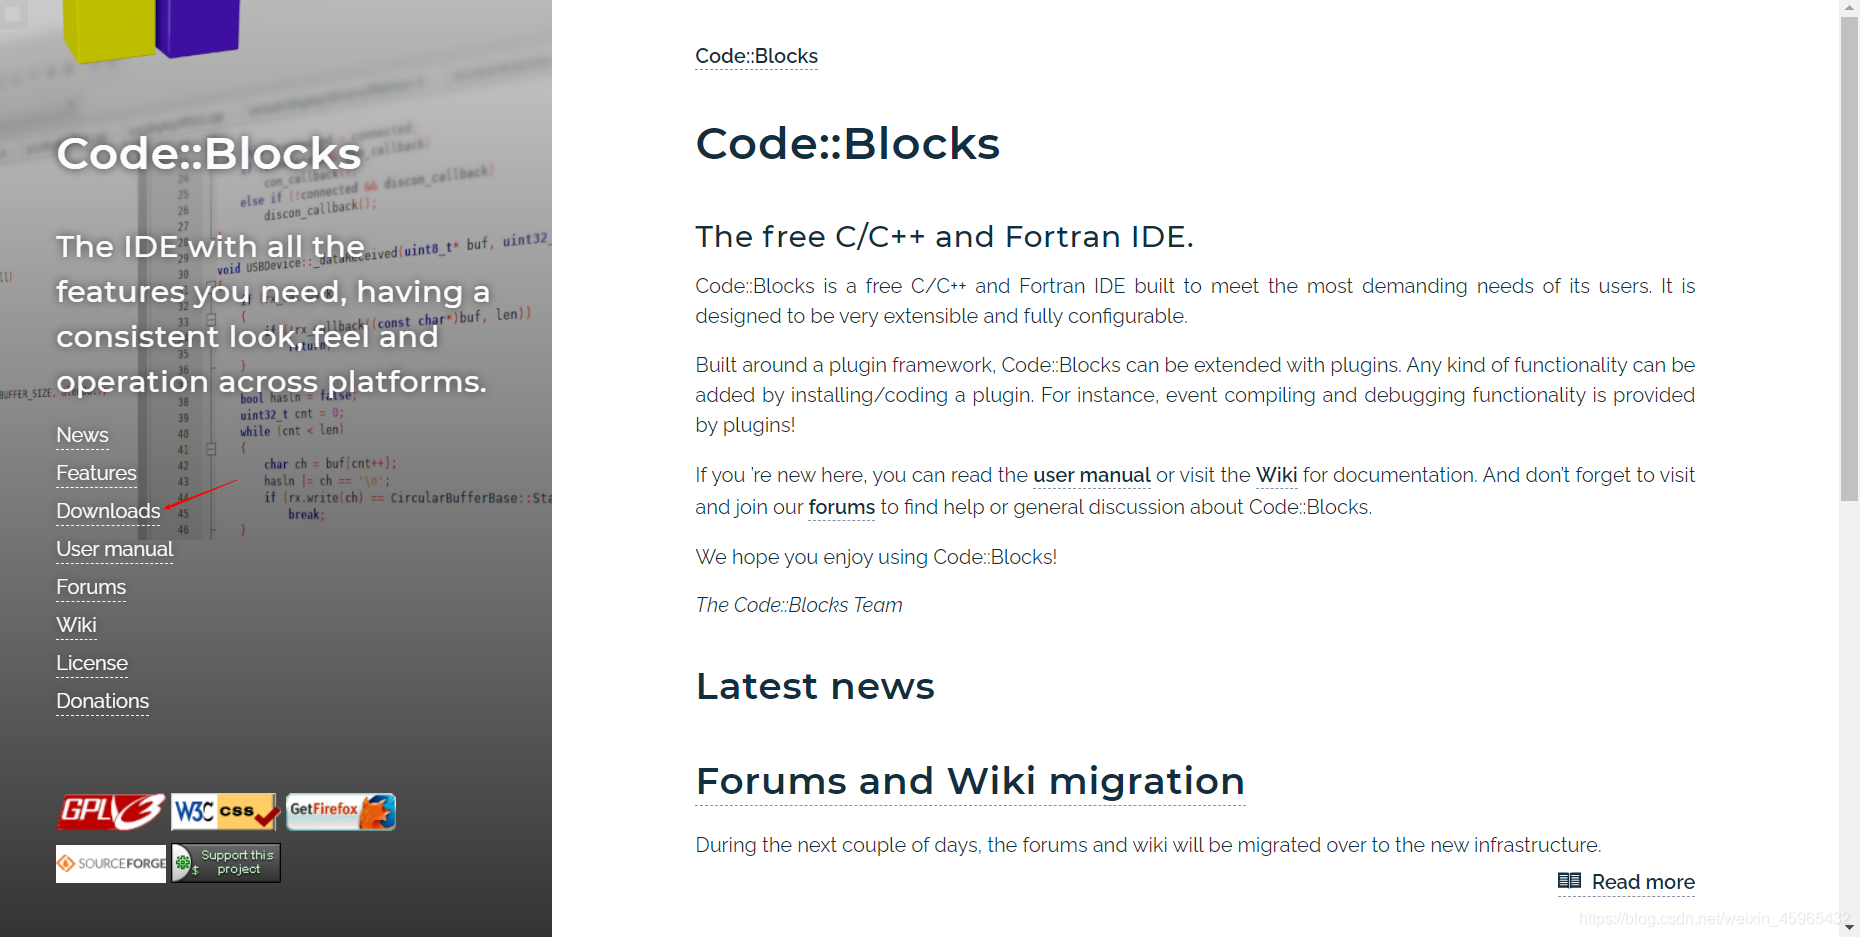Click the Support this project badge
1860x937 pixels.
point(226,863)
